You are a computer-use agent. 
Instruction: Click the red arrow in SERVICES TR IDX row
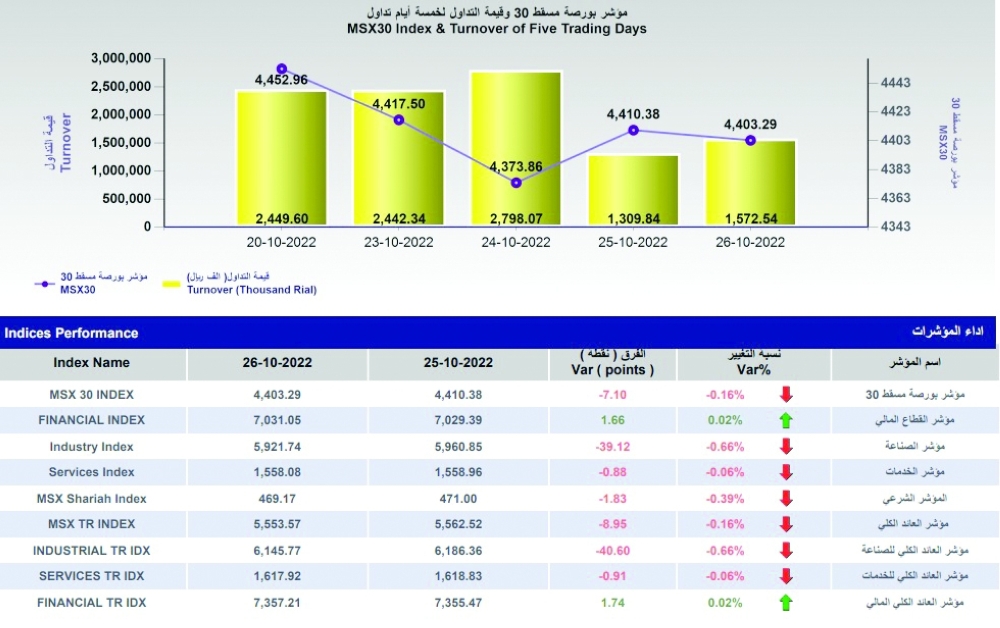785,576
